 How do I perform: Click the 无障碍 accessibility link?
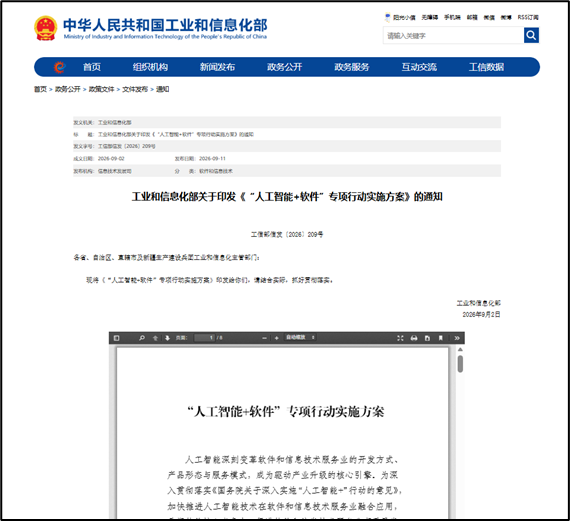click(x=430, y=17)
